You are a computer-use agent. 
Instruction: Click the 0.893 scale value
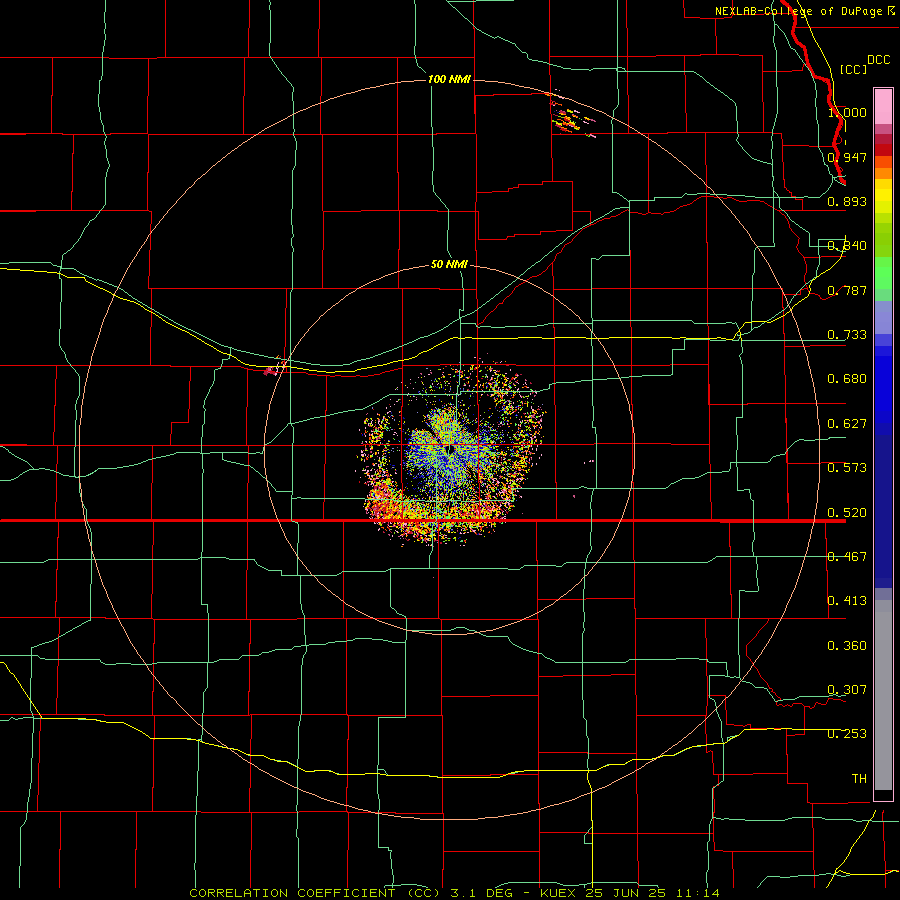click(x=847, y=201)
